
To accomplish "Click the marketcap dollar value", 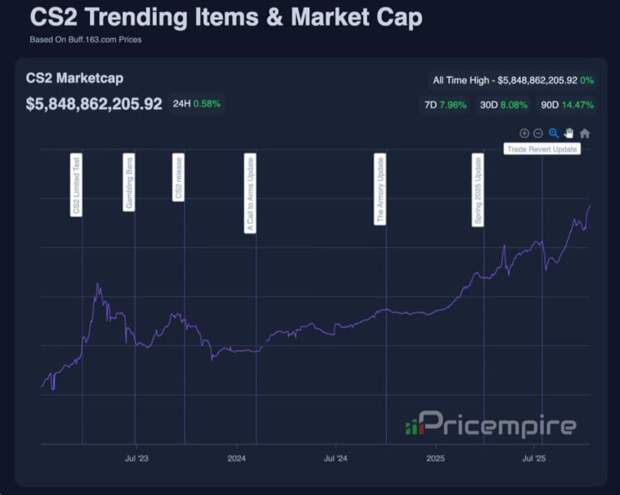I will point(94,104).
